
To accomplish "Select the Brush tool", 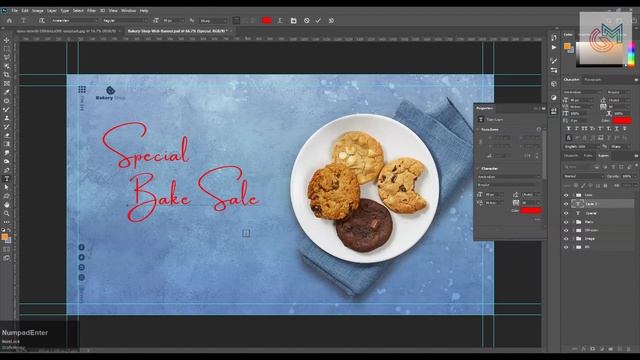I will point(7,109).
